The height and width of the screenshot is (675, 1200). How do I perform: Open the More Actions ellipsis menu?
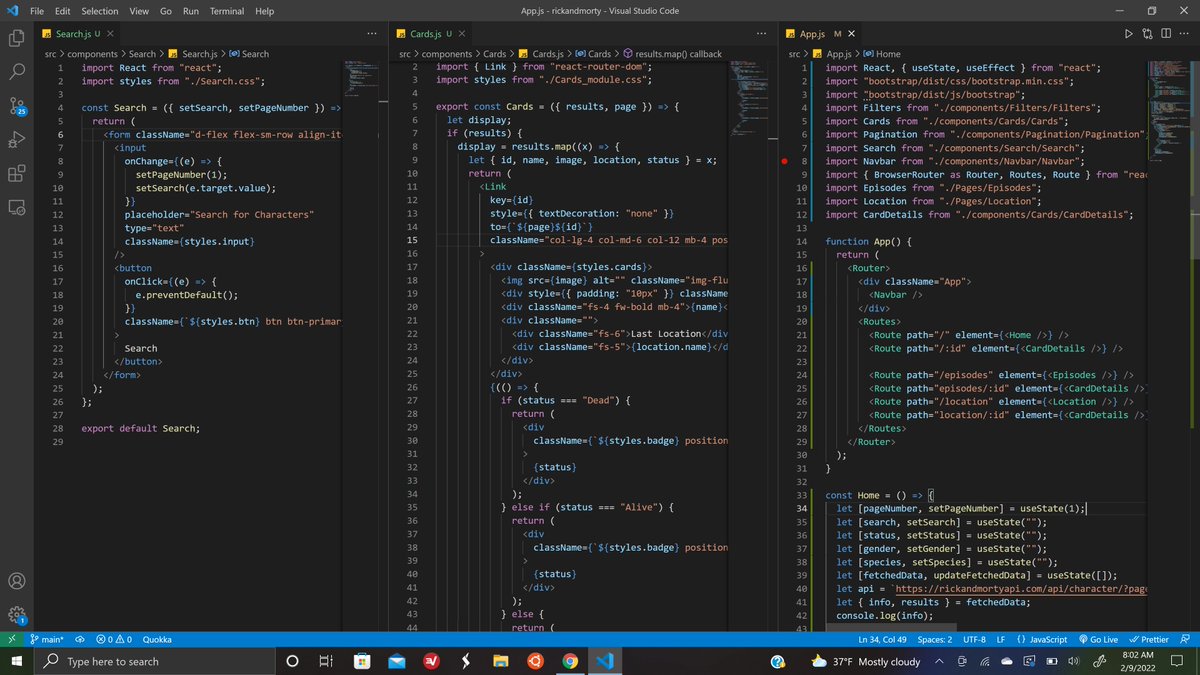click(x=1182, y=34)
